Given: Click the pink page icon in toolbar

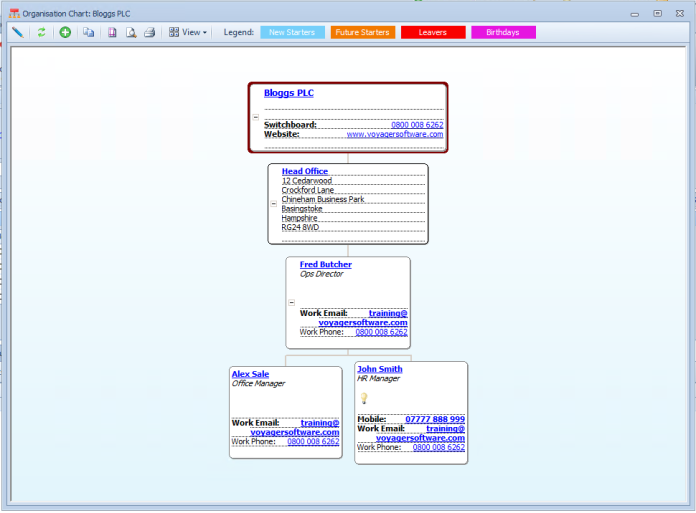Looking at the screenshot, I should [x=112, y=32].
